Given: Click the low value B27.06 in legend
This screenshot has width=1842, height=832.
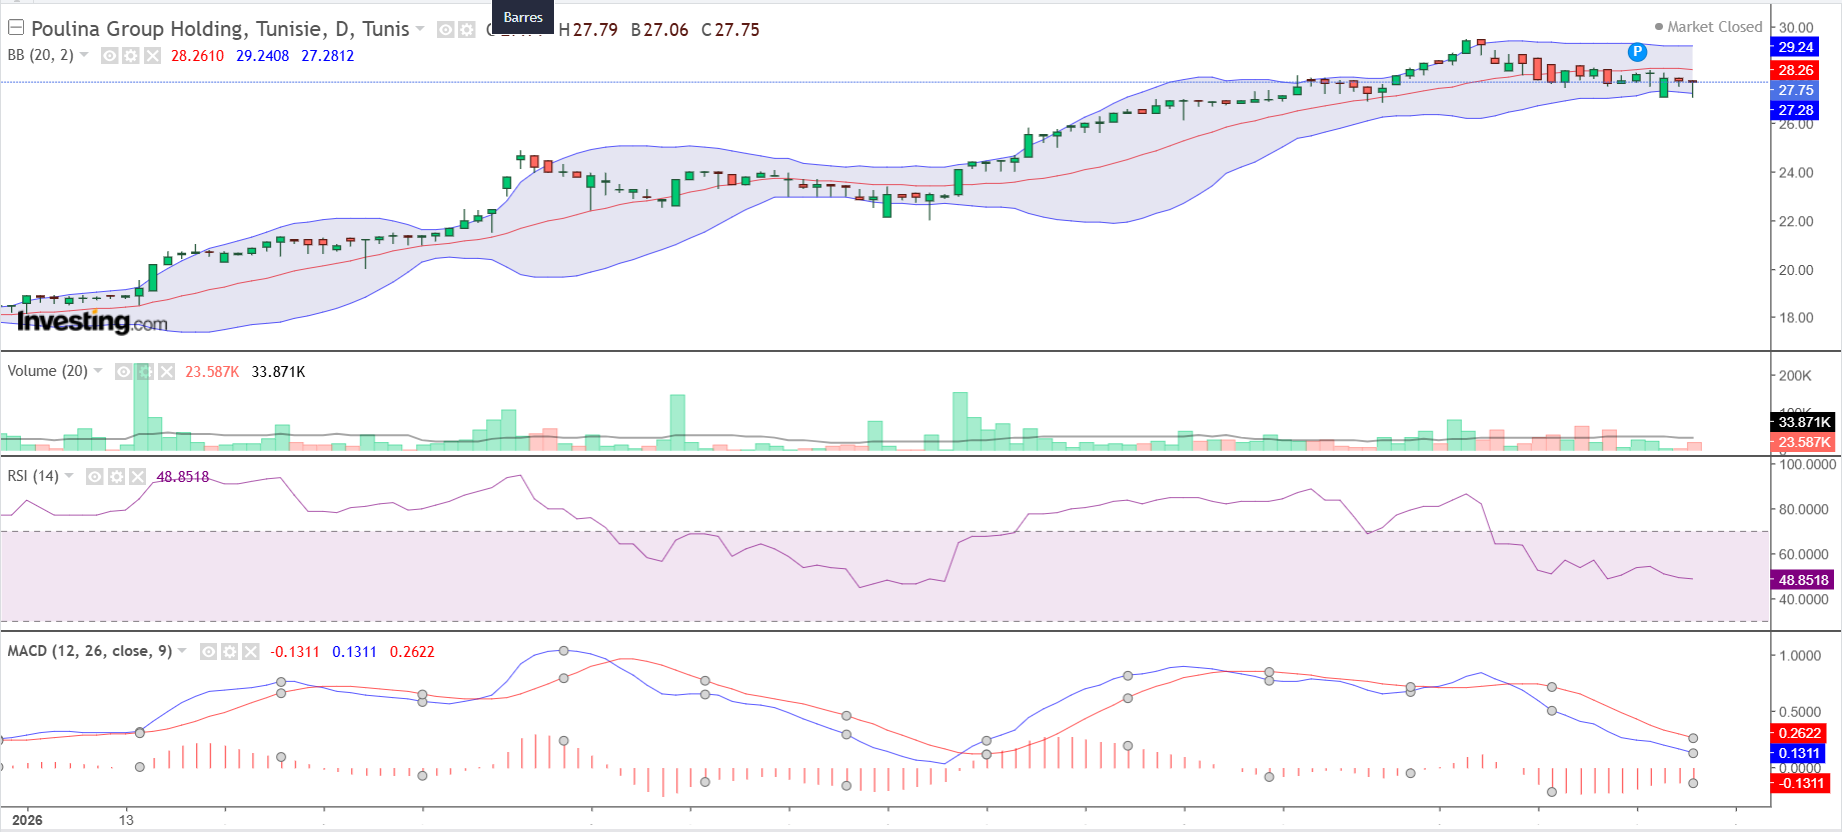Looking at the screenshot, I should 660,30.
